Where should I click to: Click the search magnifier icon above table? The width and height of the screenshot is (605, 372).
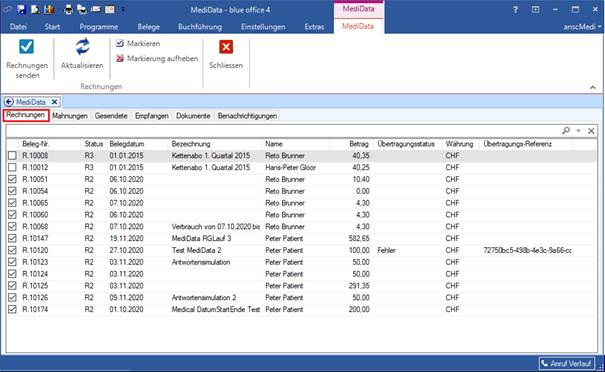pos(566,131)
